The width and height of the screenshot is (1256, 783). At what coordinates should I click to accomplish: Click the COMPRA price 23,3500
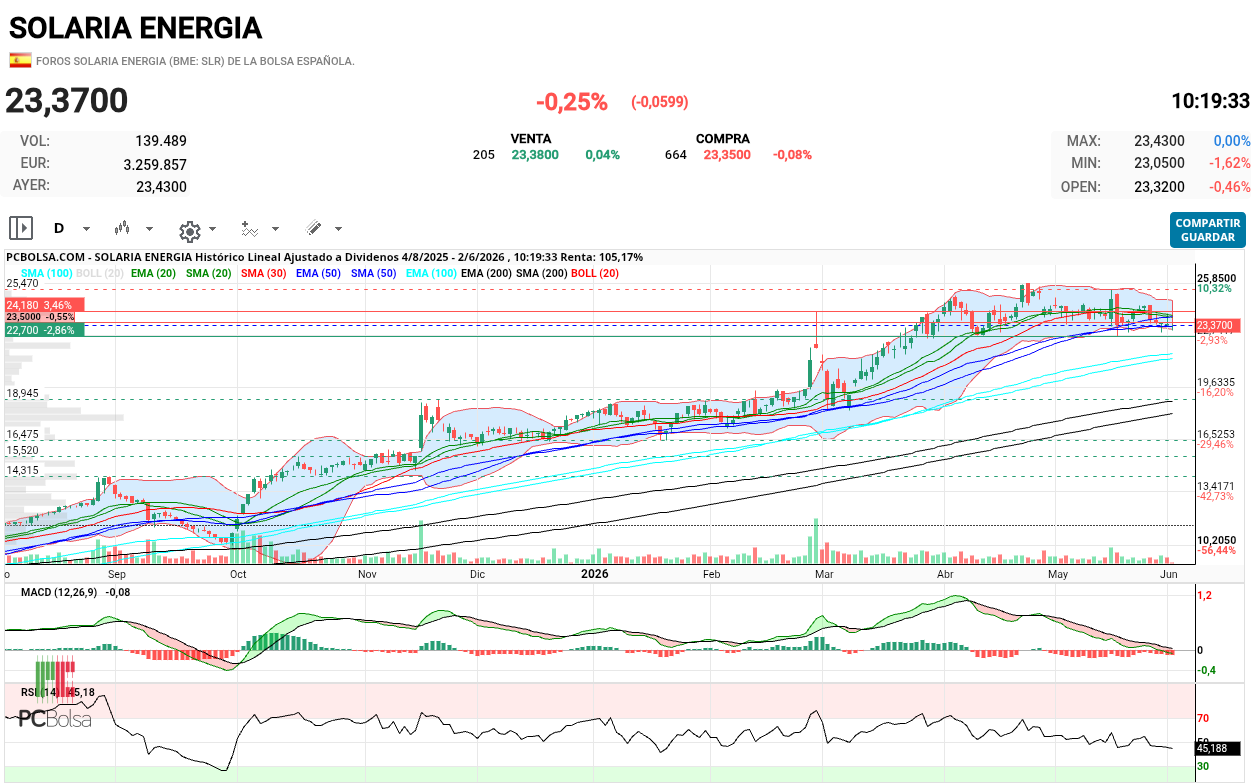(727, 155)
